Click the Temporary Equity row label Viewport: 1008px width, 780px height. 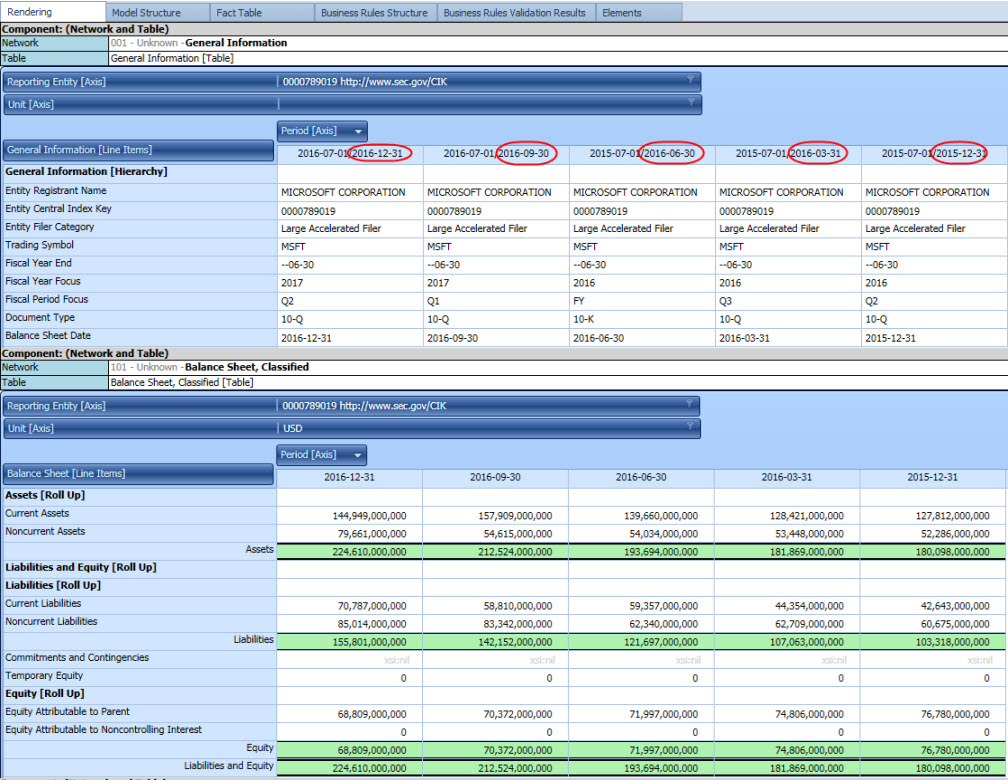pyautogui.click(x=44, y=676)
